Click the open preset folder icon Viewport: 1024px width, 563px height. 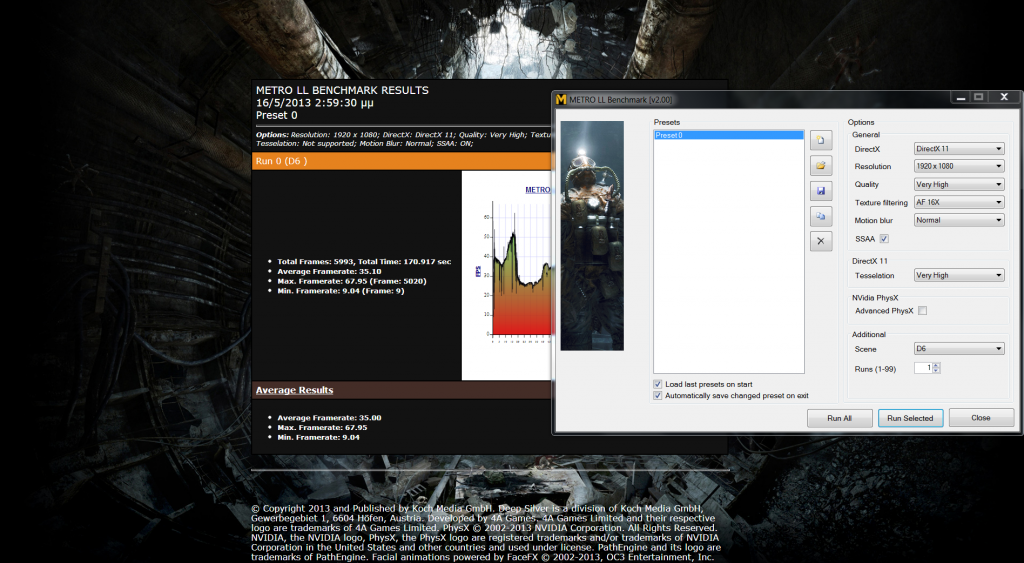(820, 165)
